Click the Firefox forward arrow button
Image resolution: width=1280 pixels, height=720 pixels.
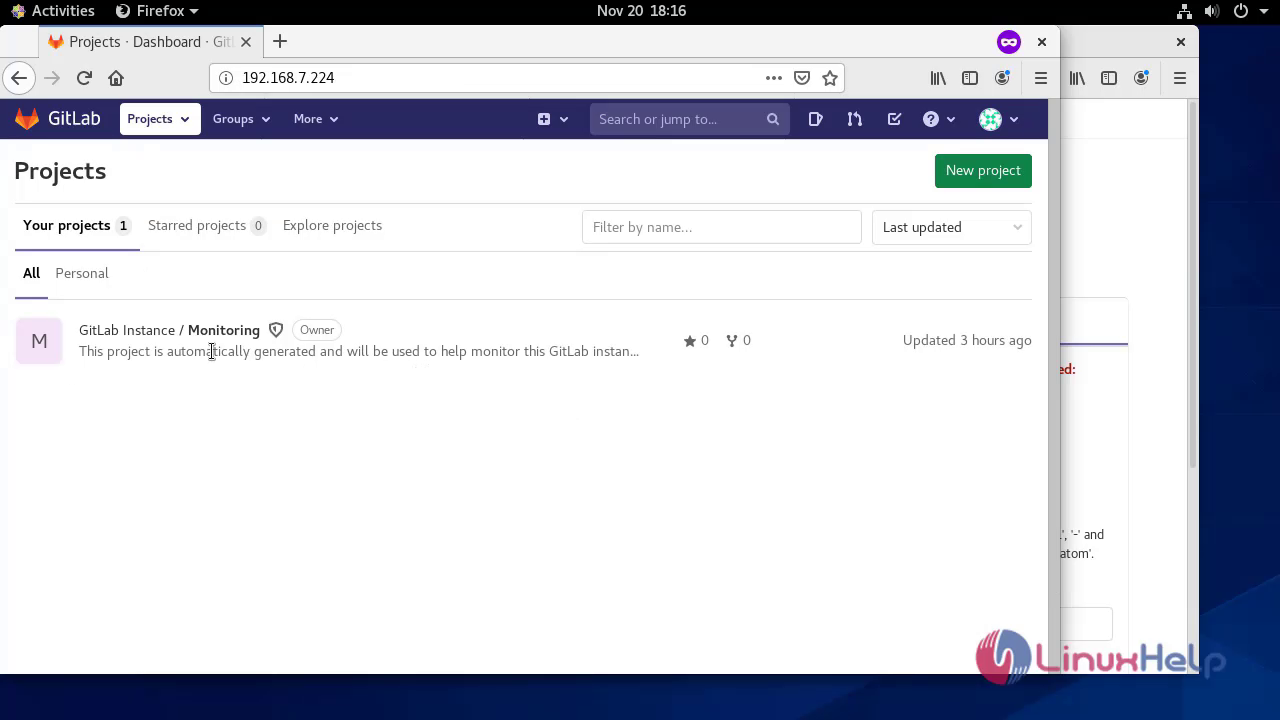tap(52, 78)
